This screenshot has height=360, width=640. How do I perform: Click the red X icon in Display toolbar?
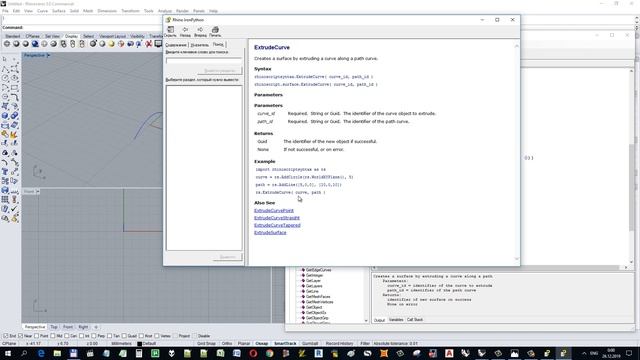[149, 44]
